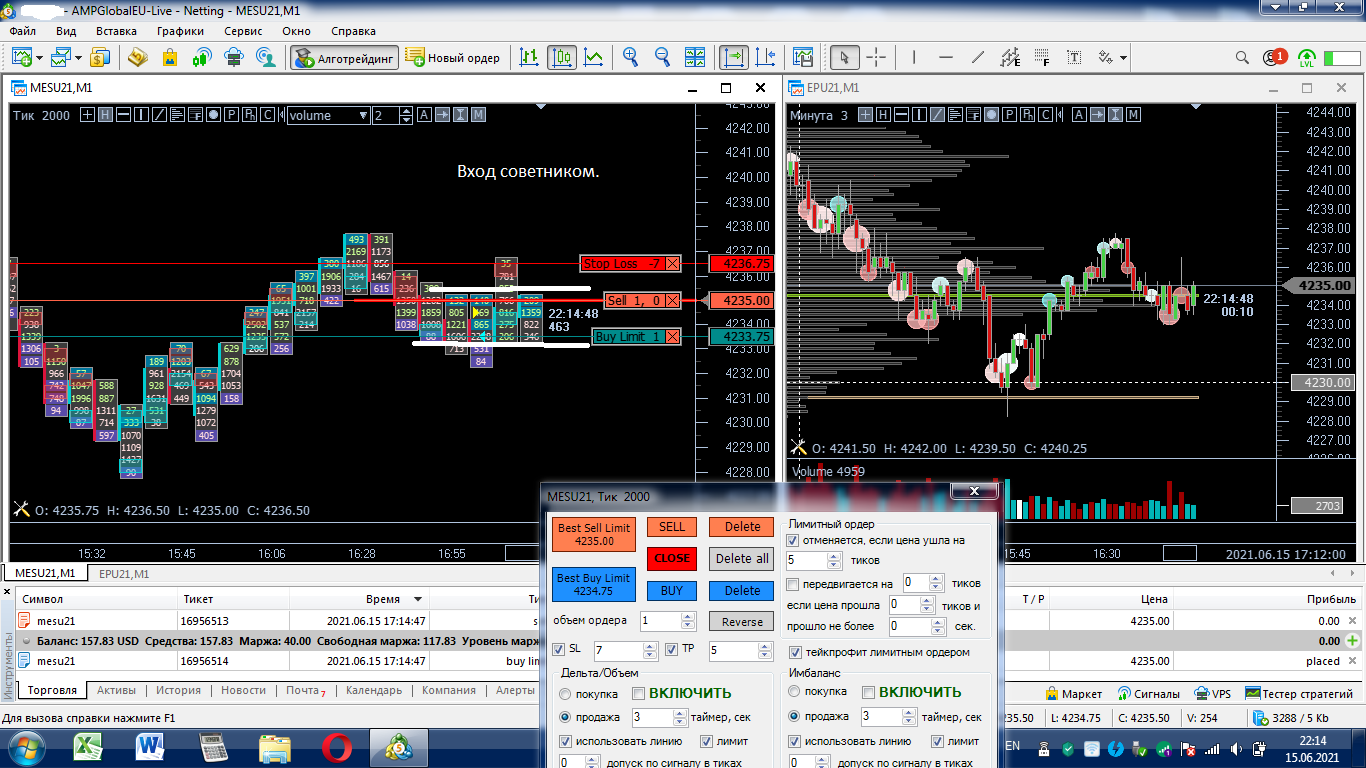Select the text label drawing tool
The width and height of the screenshot is (1366, 768).
[1074, 57]
